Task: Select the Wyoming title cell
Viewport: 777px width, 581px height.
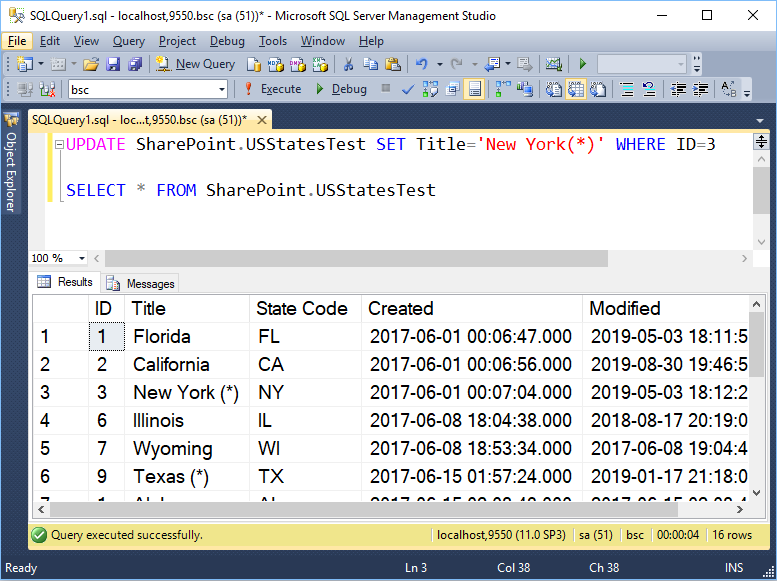Action: pos(187,449)
